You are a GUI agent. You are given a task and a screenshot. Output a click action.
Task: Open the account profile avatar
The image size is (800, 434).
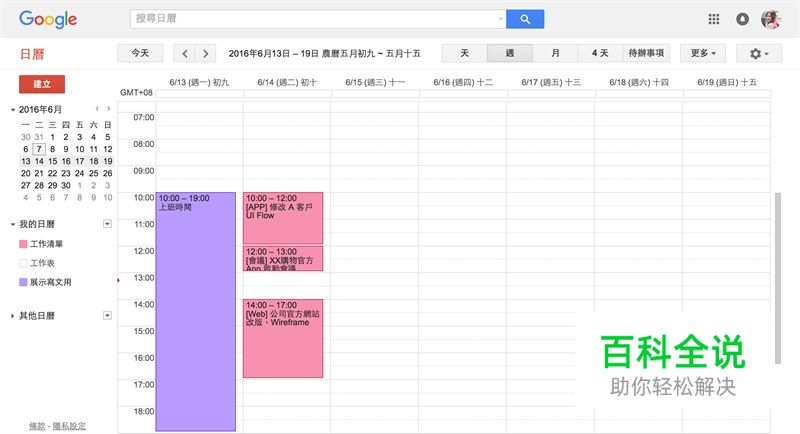point(771,19)
